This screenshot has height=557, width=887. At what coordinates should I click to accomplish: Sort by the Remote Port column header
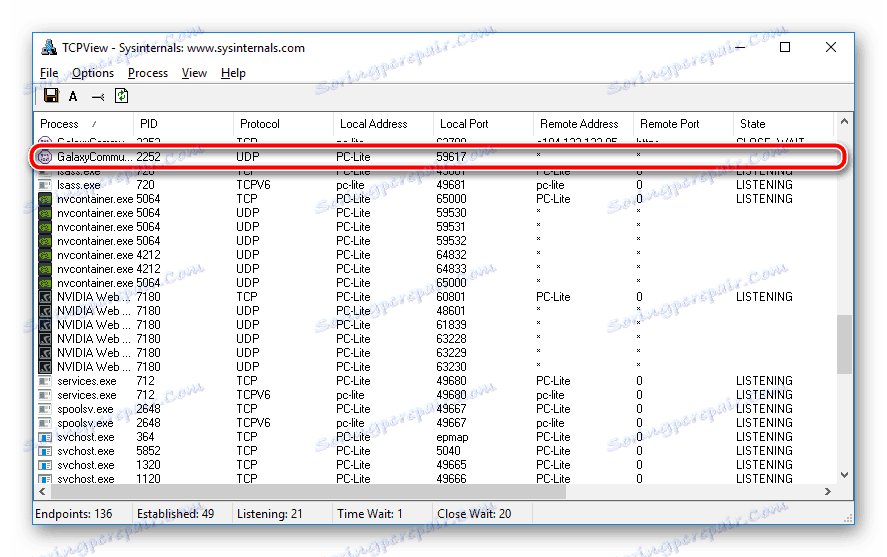pyautogui.click(x=683, y=124)
